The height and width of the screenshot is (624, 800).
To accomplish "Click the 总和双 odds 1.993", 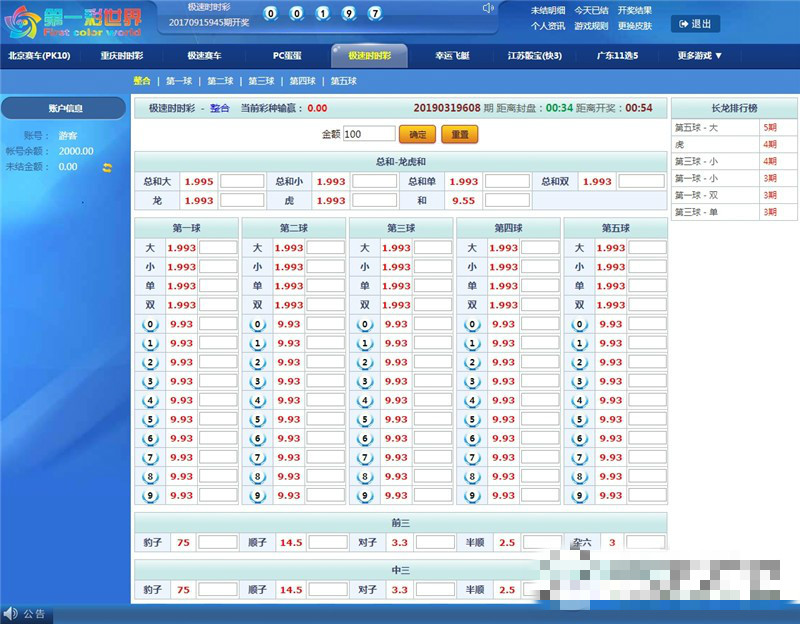I will [x=597, y=182].
